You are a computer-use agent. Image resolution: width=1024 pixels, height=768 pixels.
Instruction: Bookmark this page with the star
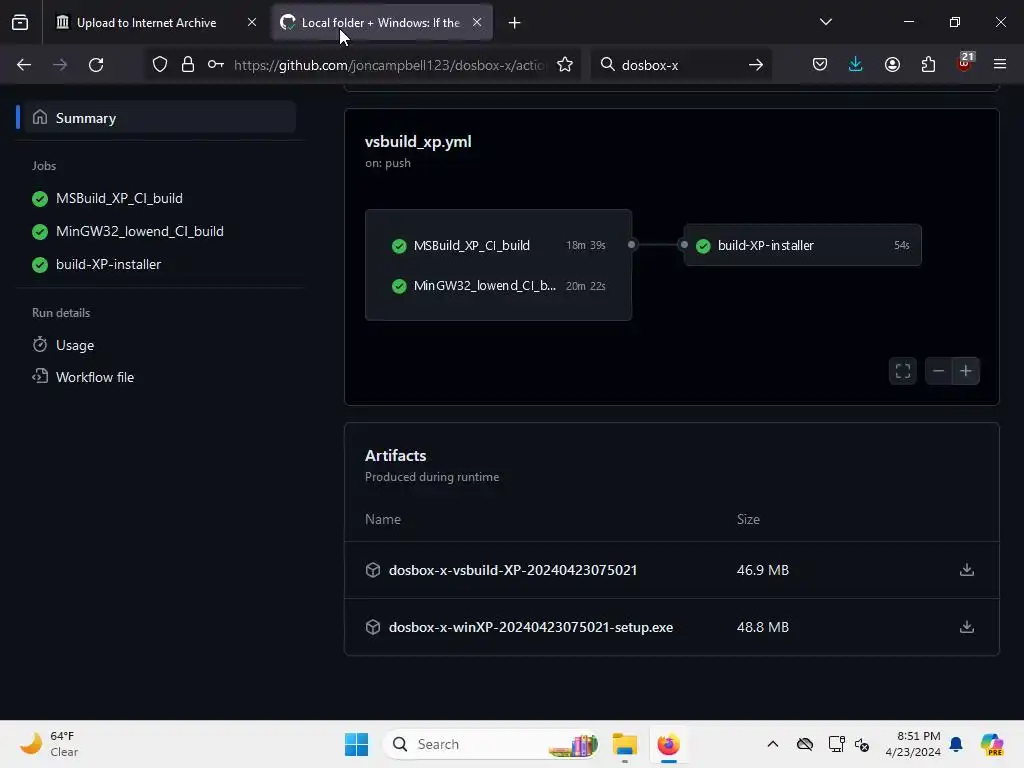pyautogui.click(x=565, y=65)
